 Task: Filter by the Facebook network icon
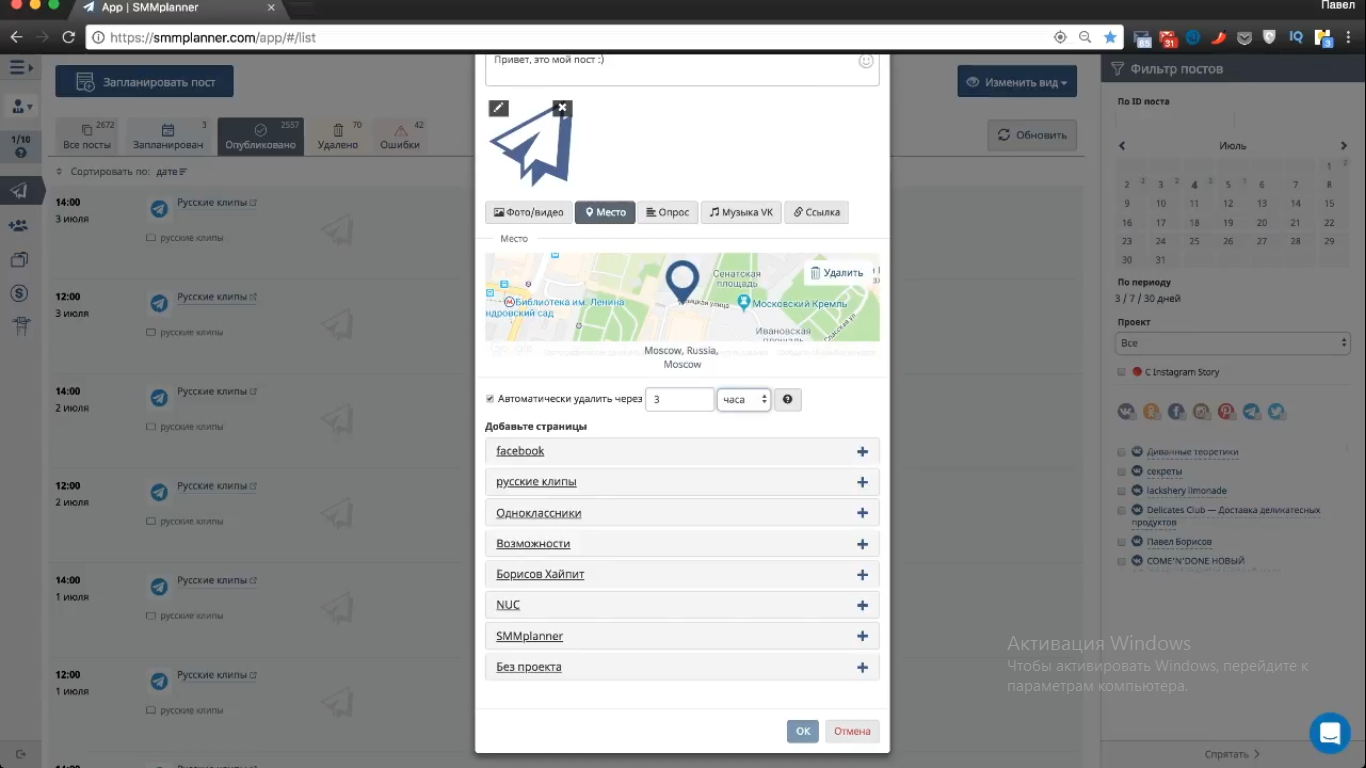click(1177, 411)
